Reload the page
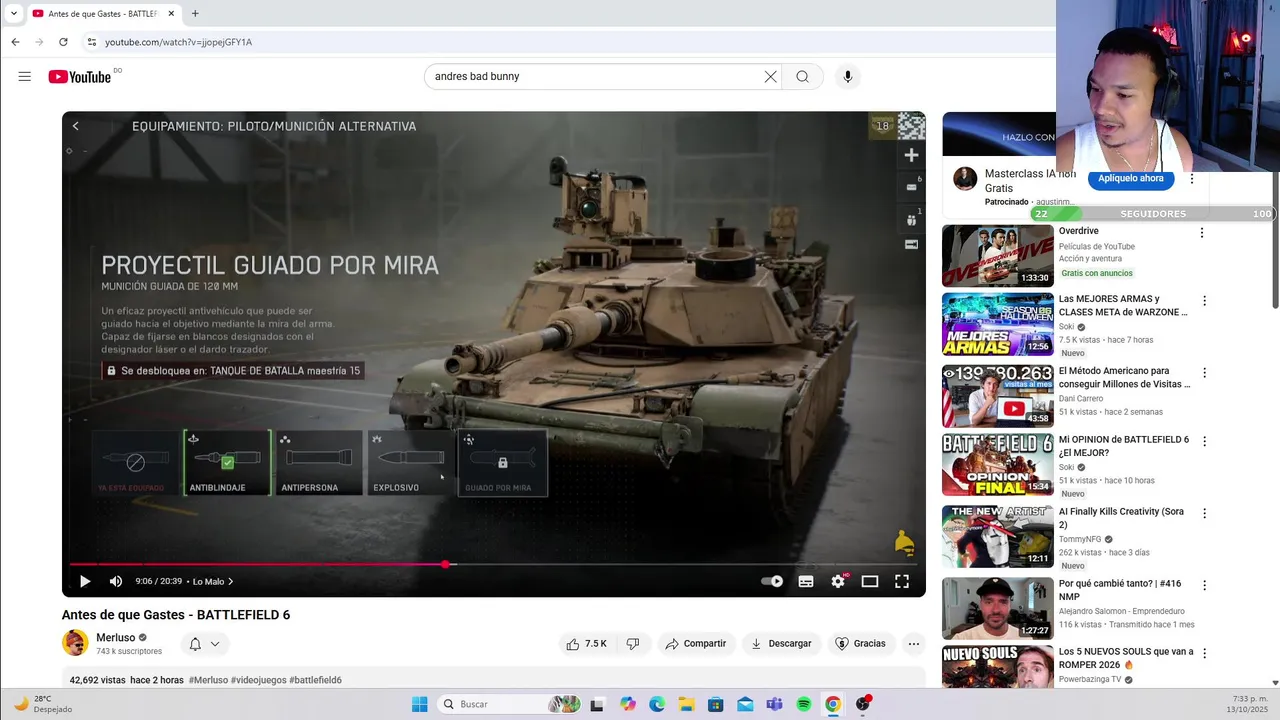Viewport: 1280px width, 720px height. pyautogui.click(x=63, y=42)
